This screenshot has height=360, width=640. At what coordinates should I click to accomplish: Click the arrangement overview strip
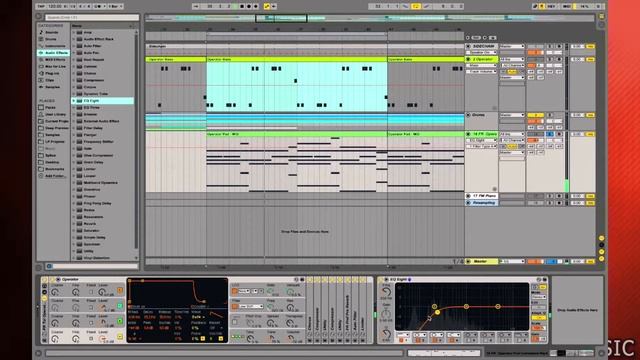(369, 18)
